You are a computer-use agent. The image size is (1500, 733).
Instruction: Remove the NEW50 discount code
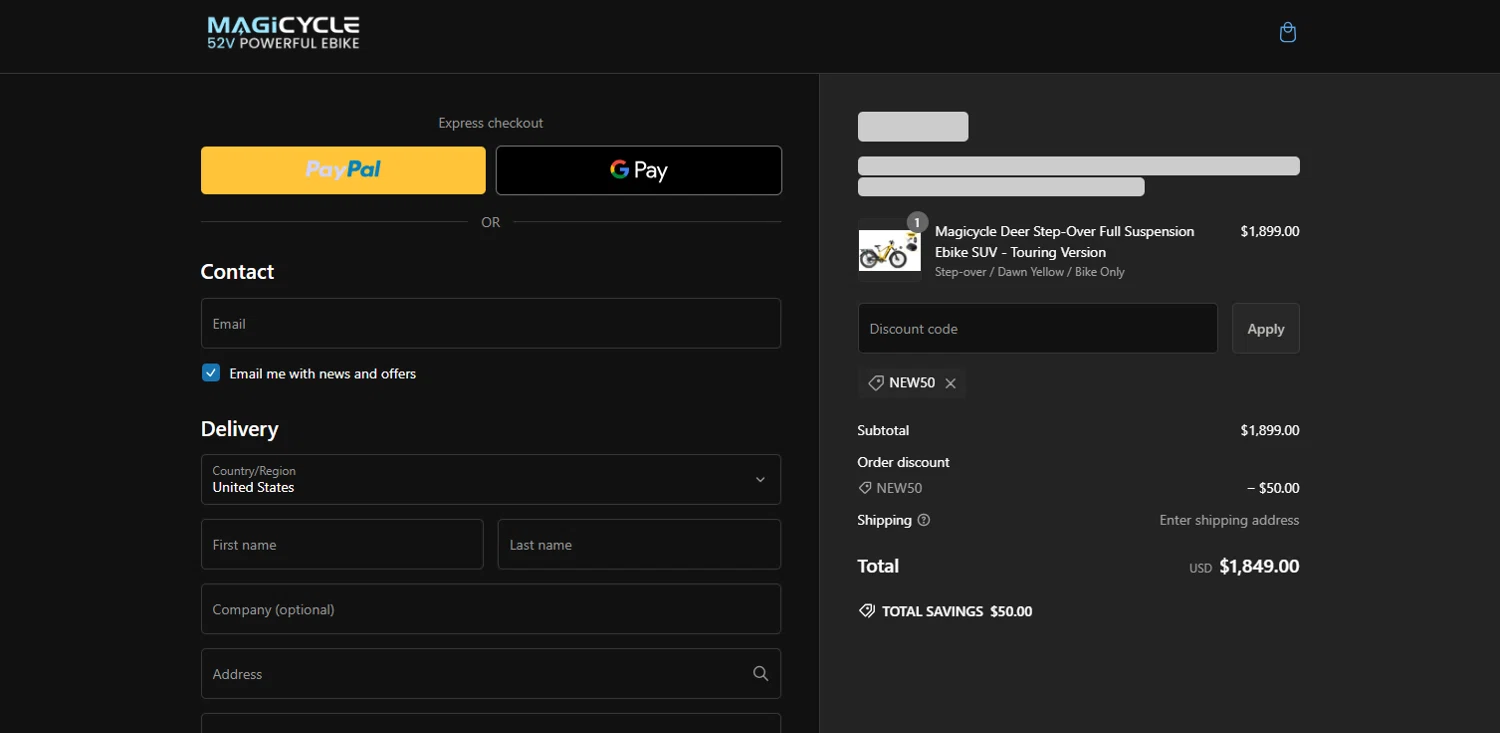950,383
